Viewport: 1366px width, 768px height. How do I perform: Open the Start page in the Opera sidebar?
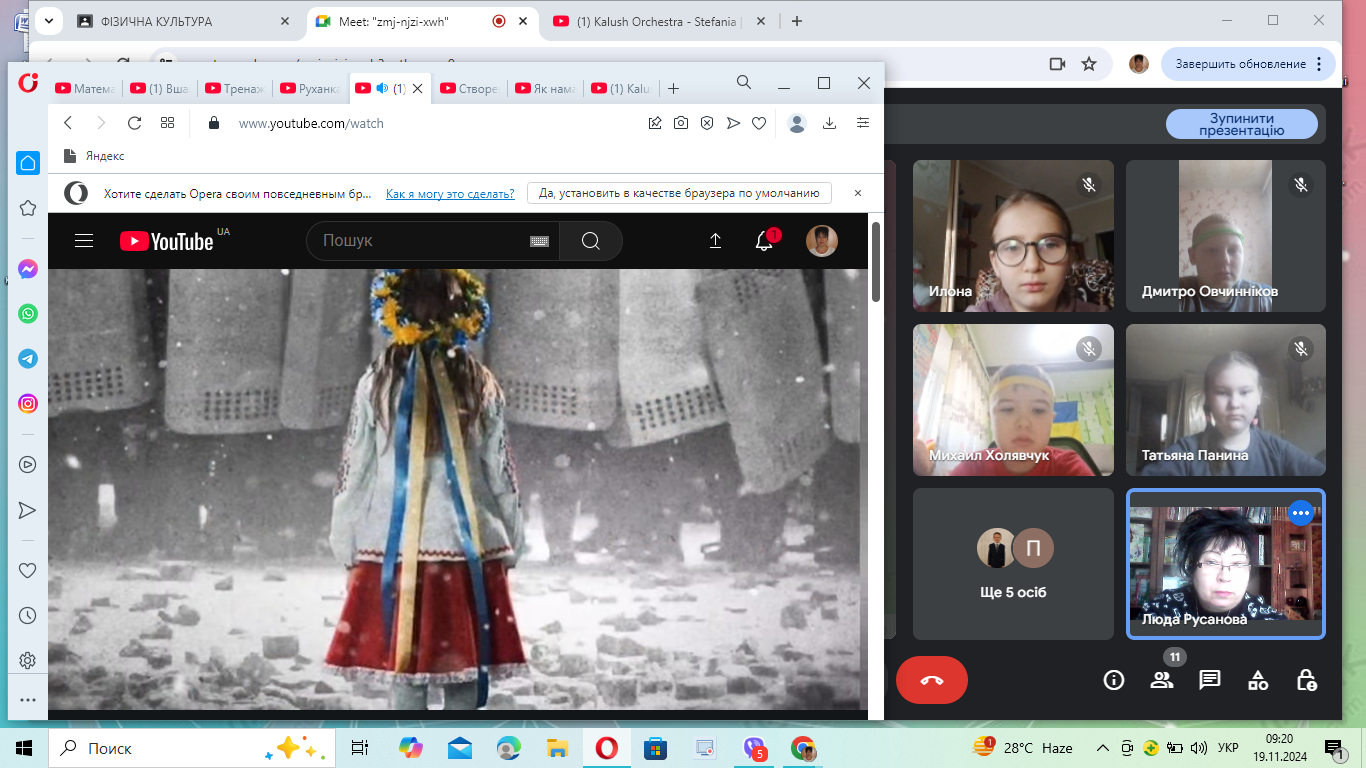(28, 163)
